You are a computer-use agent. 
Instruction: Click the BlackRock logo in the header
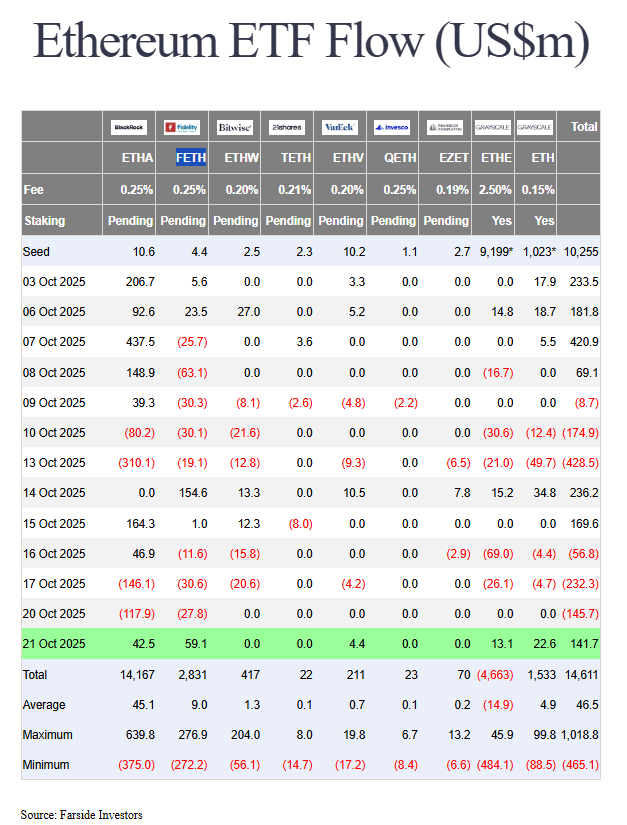point(130,127)
